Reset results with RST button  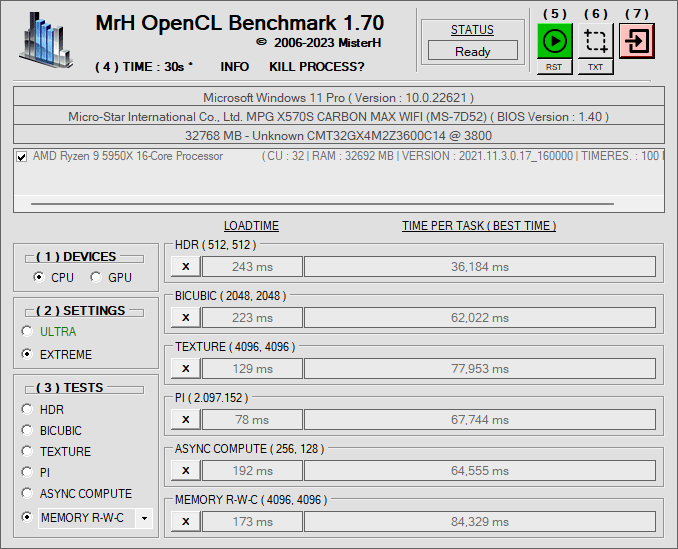(554, 67)
